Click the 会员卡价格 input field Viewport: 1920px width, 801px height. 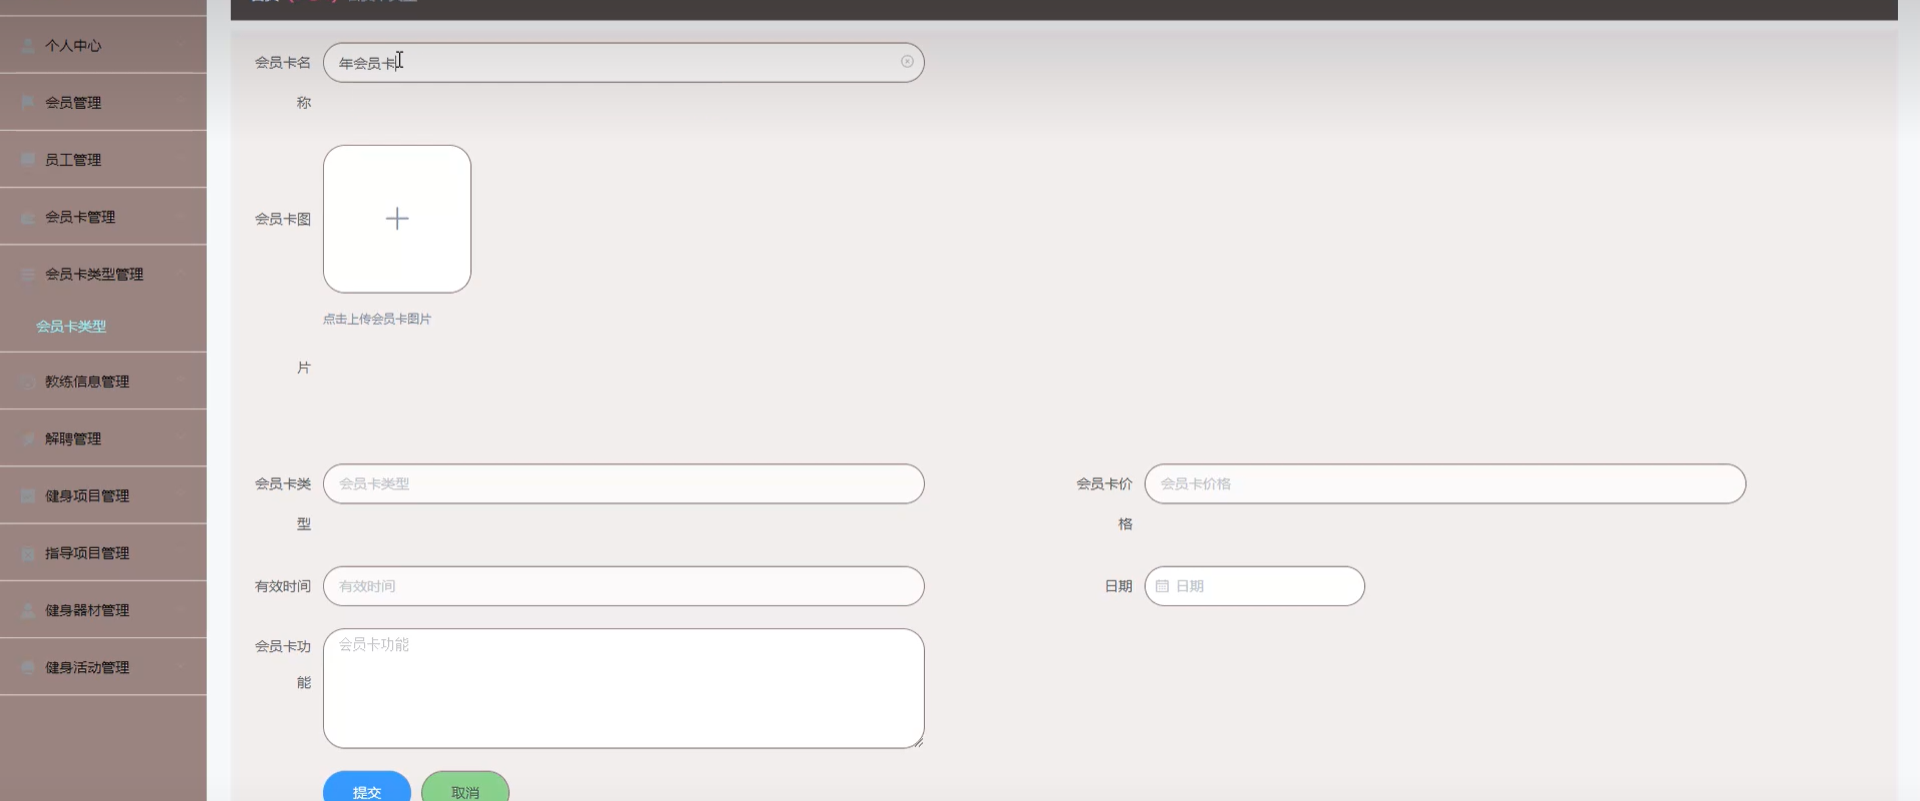click(1445, 483)
